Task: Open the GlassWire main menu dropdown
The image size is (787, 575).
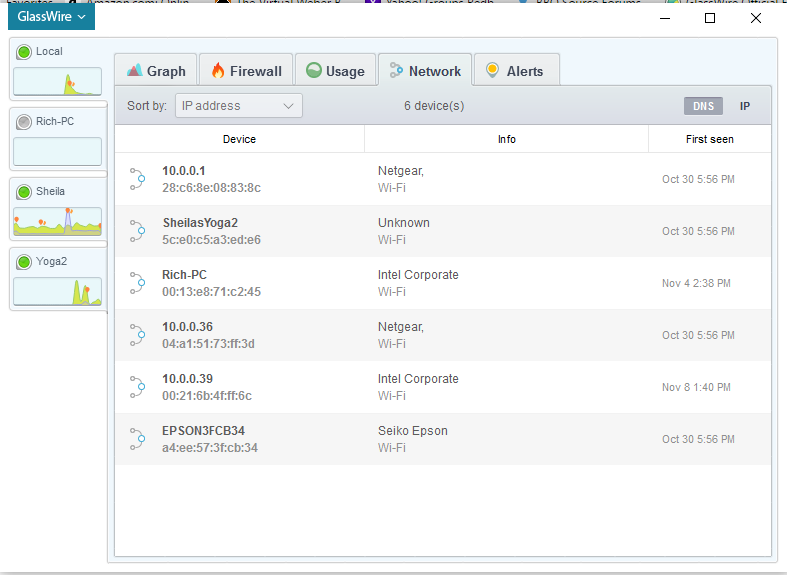Action: [51, 16]
